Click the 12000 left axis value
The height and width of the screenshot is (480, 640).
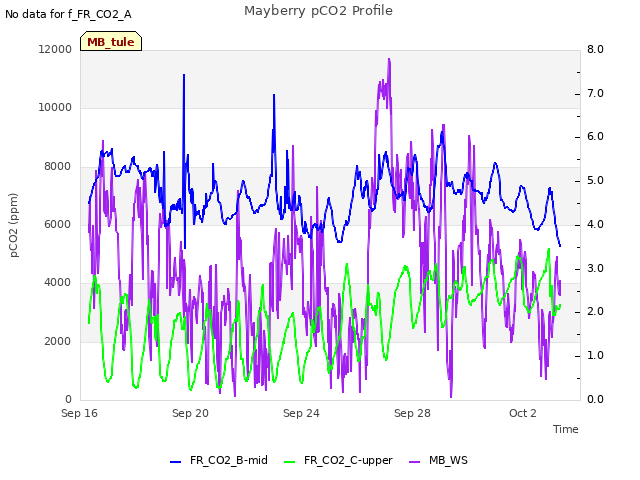coord(55,49)
